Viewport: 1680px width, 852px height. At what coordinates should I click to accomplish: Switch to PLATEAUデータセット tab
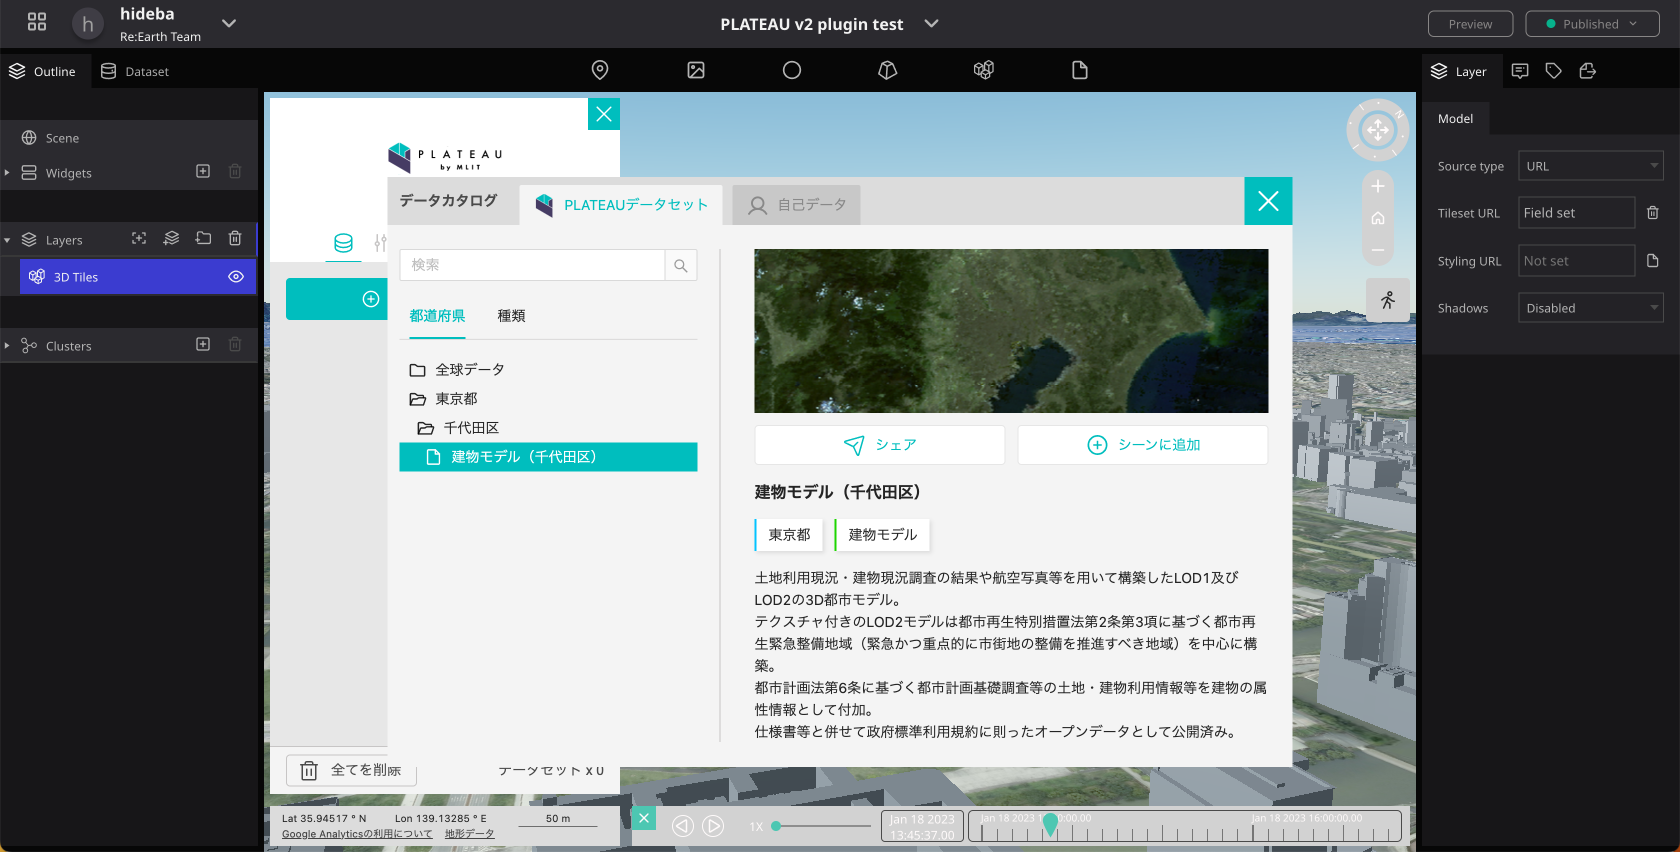point(621,205)
